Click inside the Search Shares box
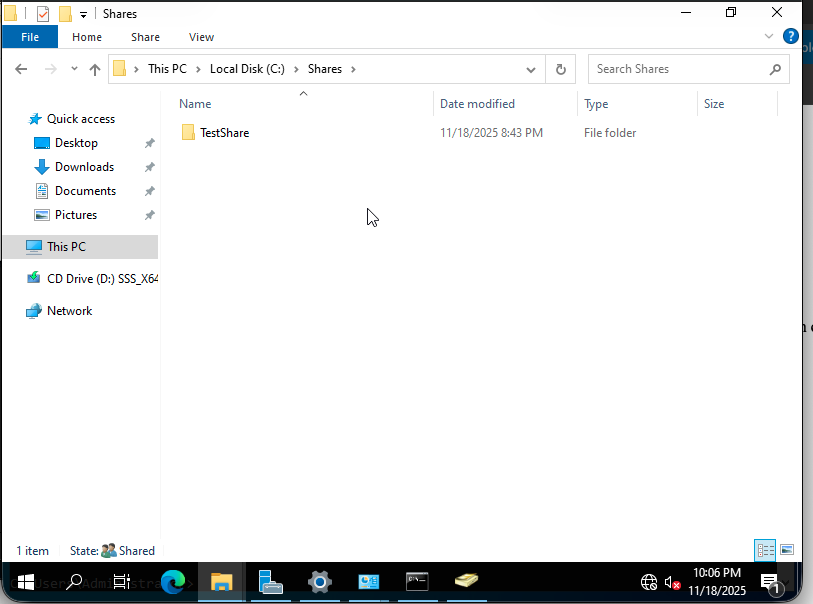 680,68
